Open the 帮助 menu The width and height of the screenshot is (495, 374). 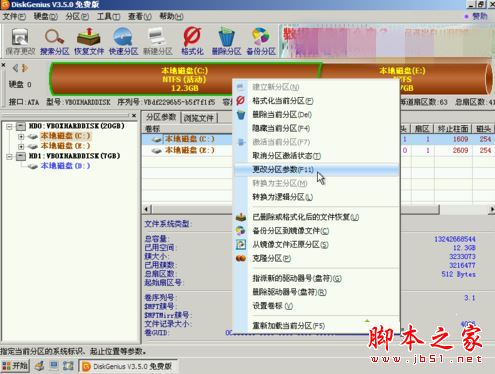171,16
